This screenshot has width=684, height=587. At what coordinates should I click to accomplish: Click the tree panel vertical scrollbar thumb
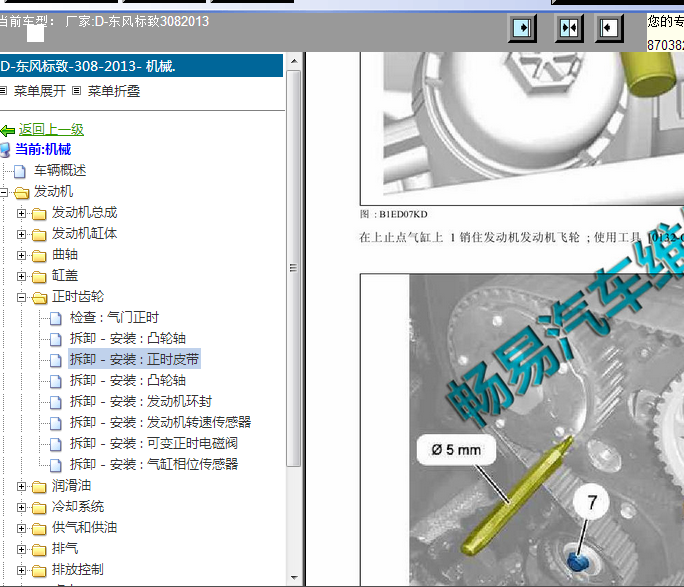click(x=294, y=268)
